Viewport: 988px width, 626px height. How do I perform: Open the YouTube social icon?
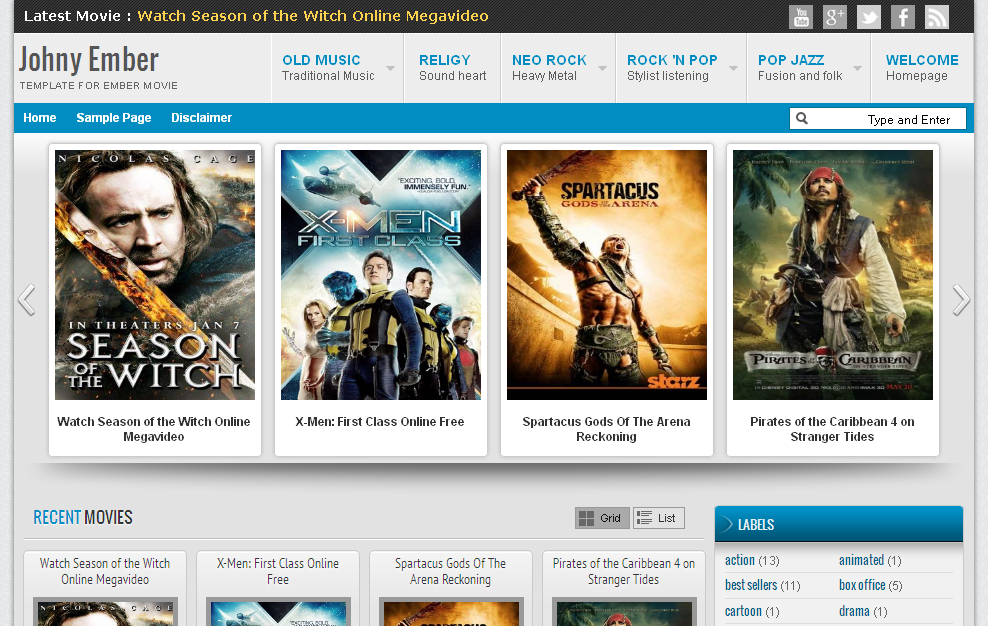(801, 17)
